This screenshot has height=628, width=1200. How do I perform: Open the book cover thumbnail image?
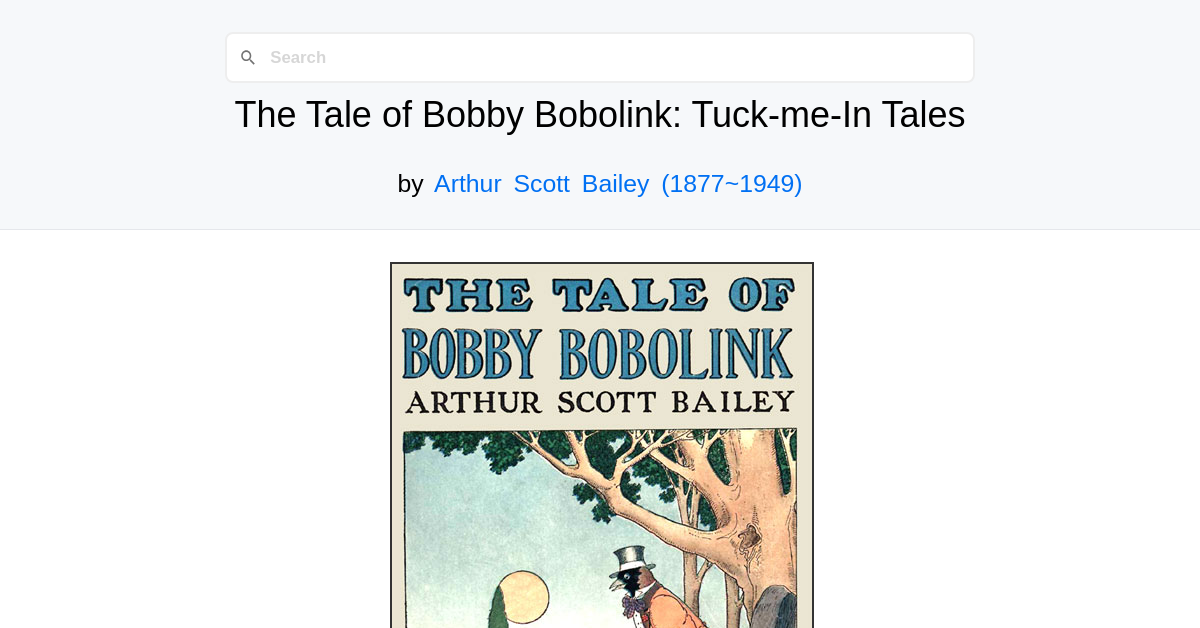601,445
